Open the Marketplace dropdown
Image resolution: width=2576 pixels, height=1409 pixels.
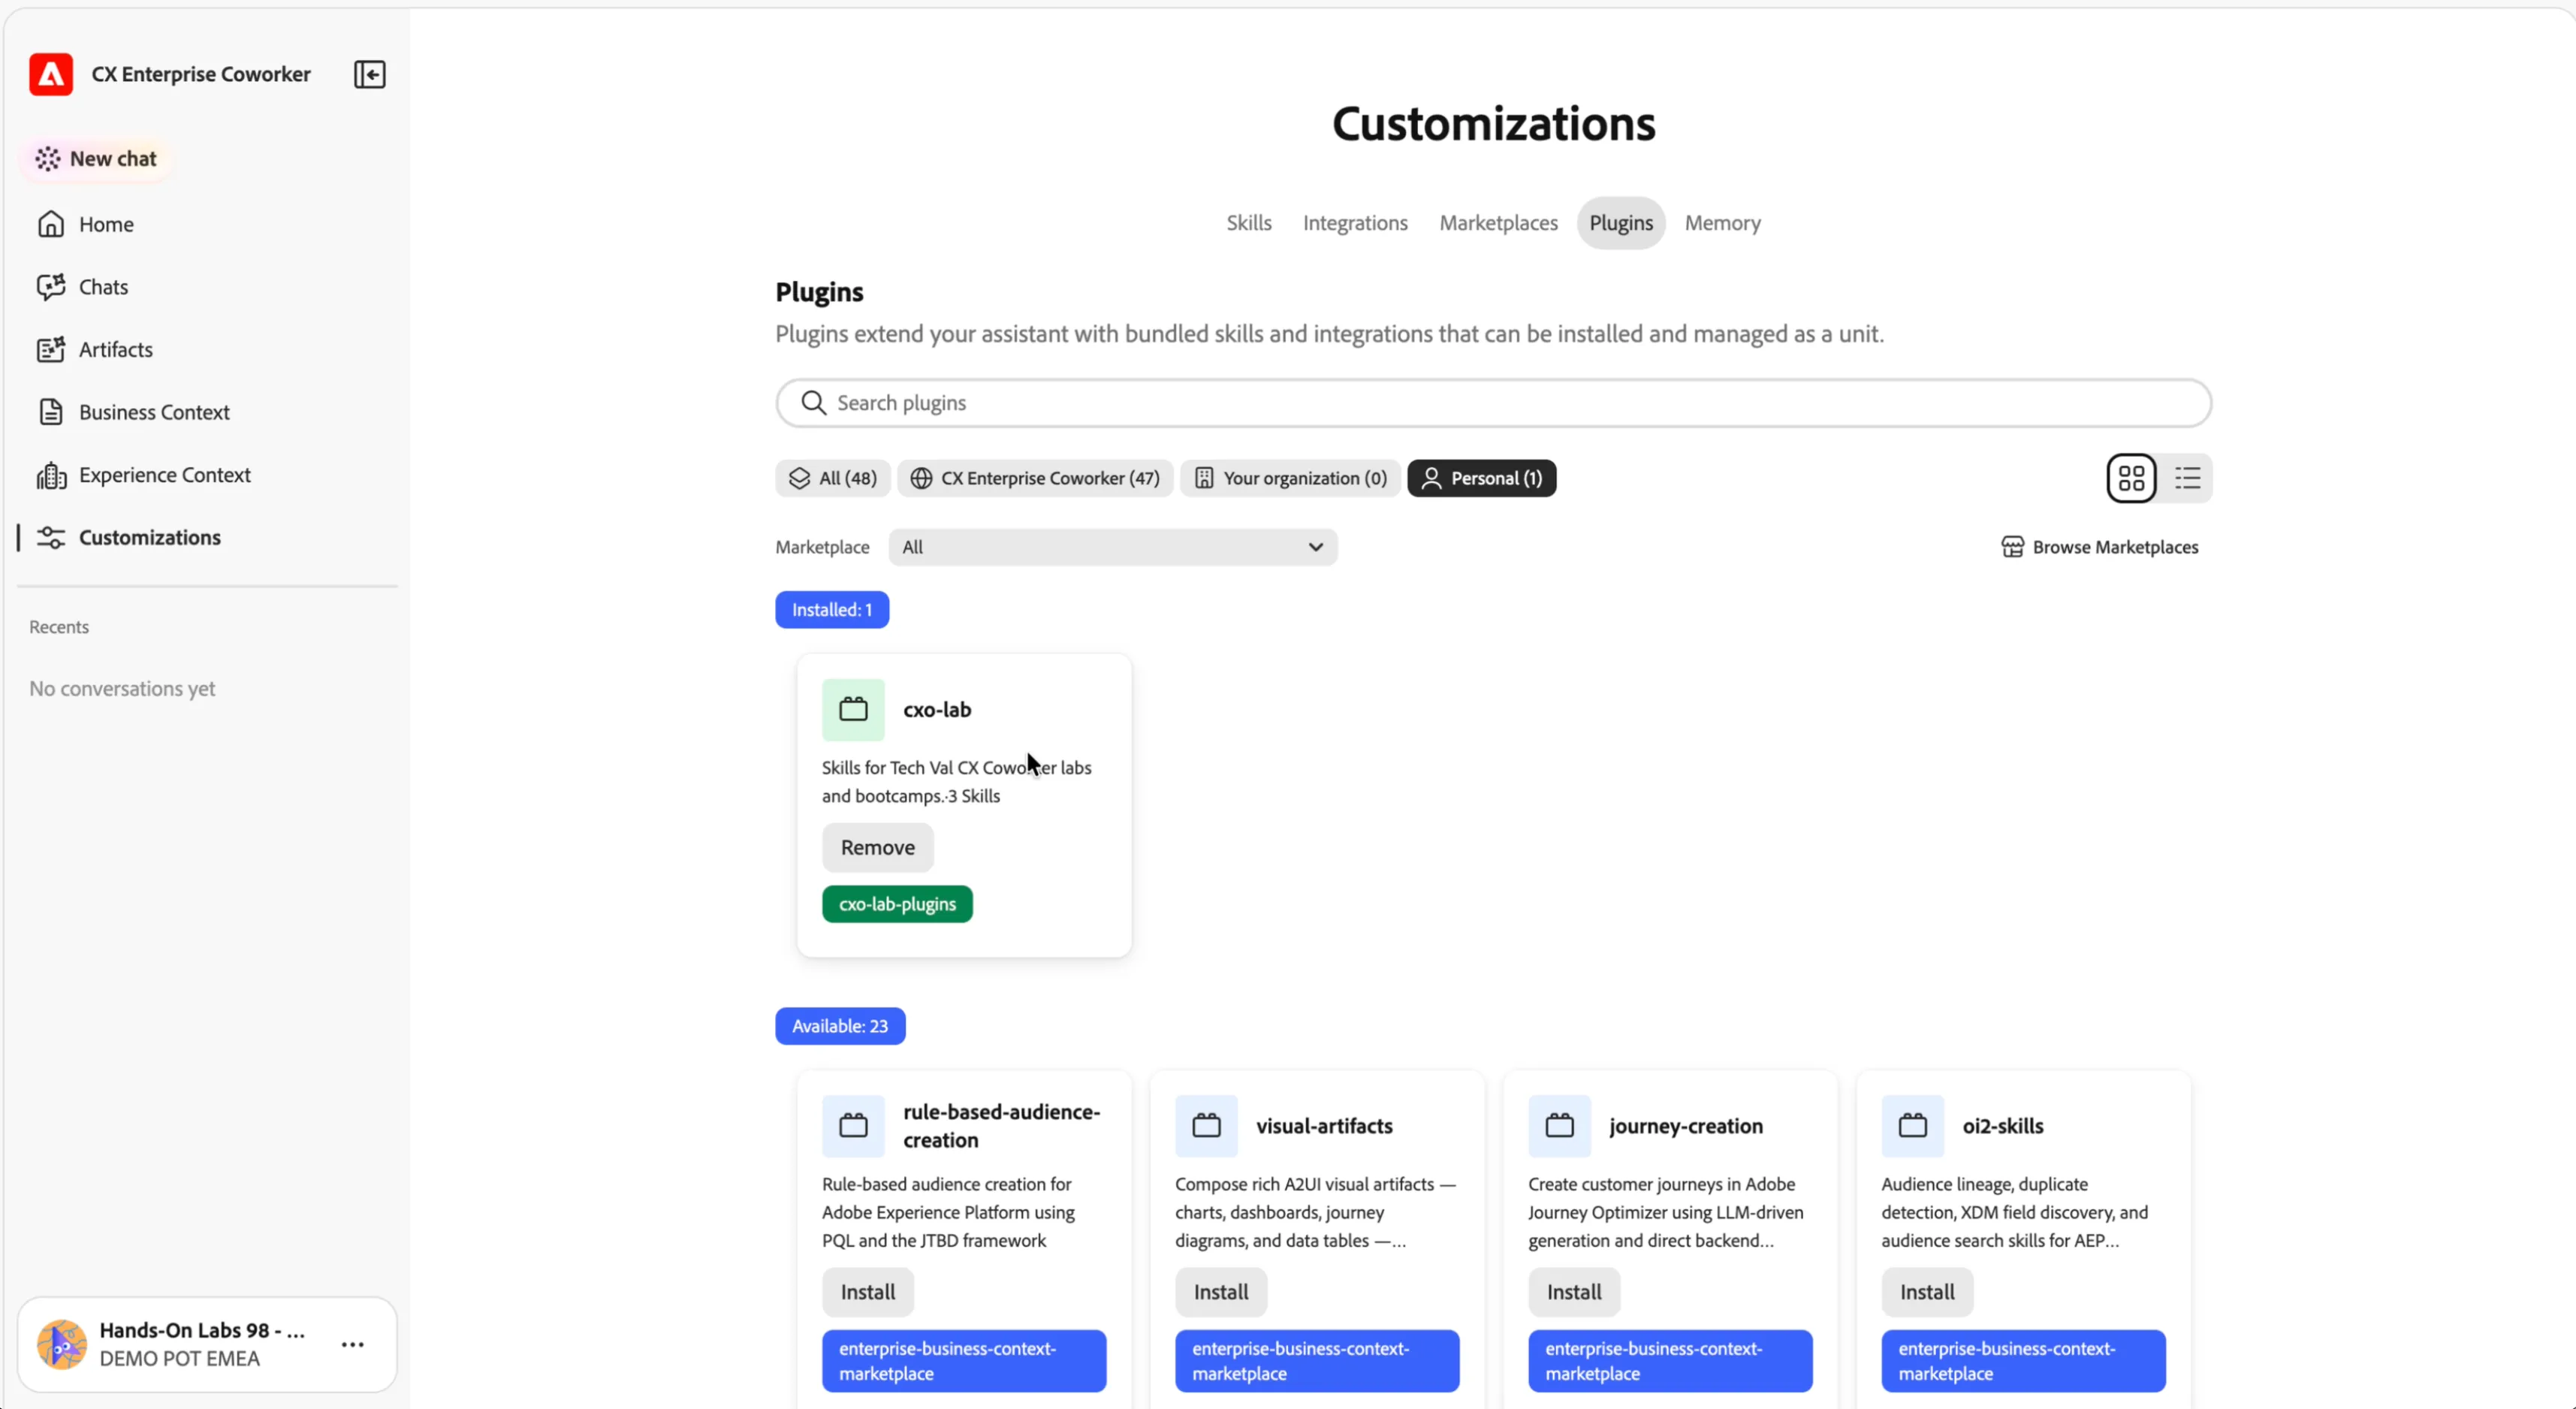pos(1112,547)
